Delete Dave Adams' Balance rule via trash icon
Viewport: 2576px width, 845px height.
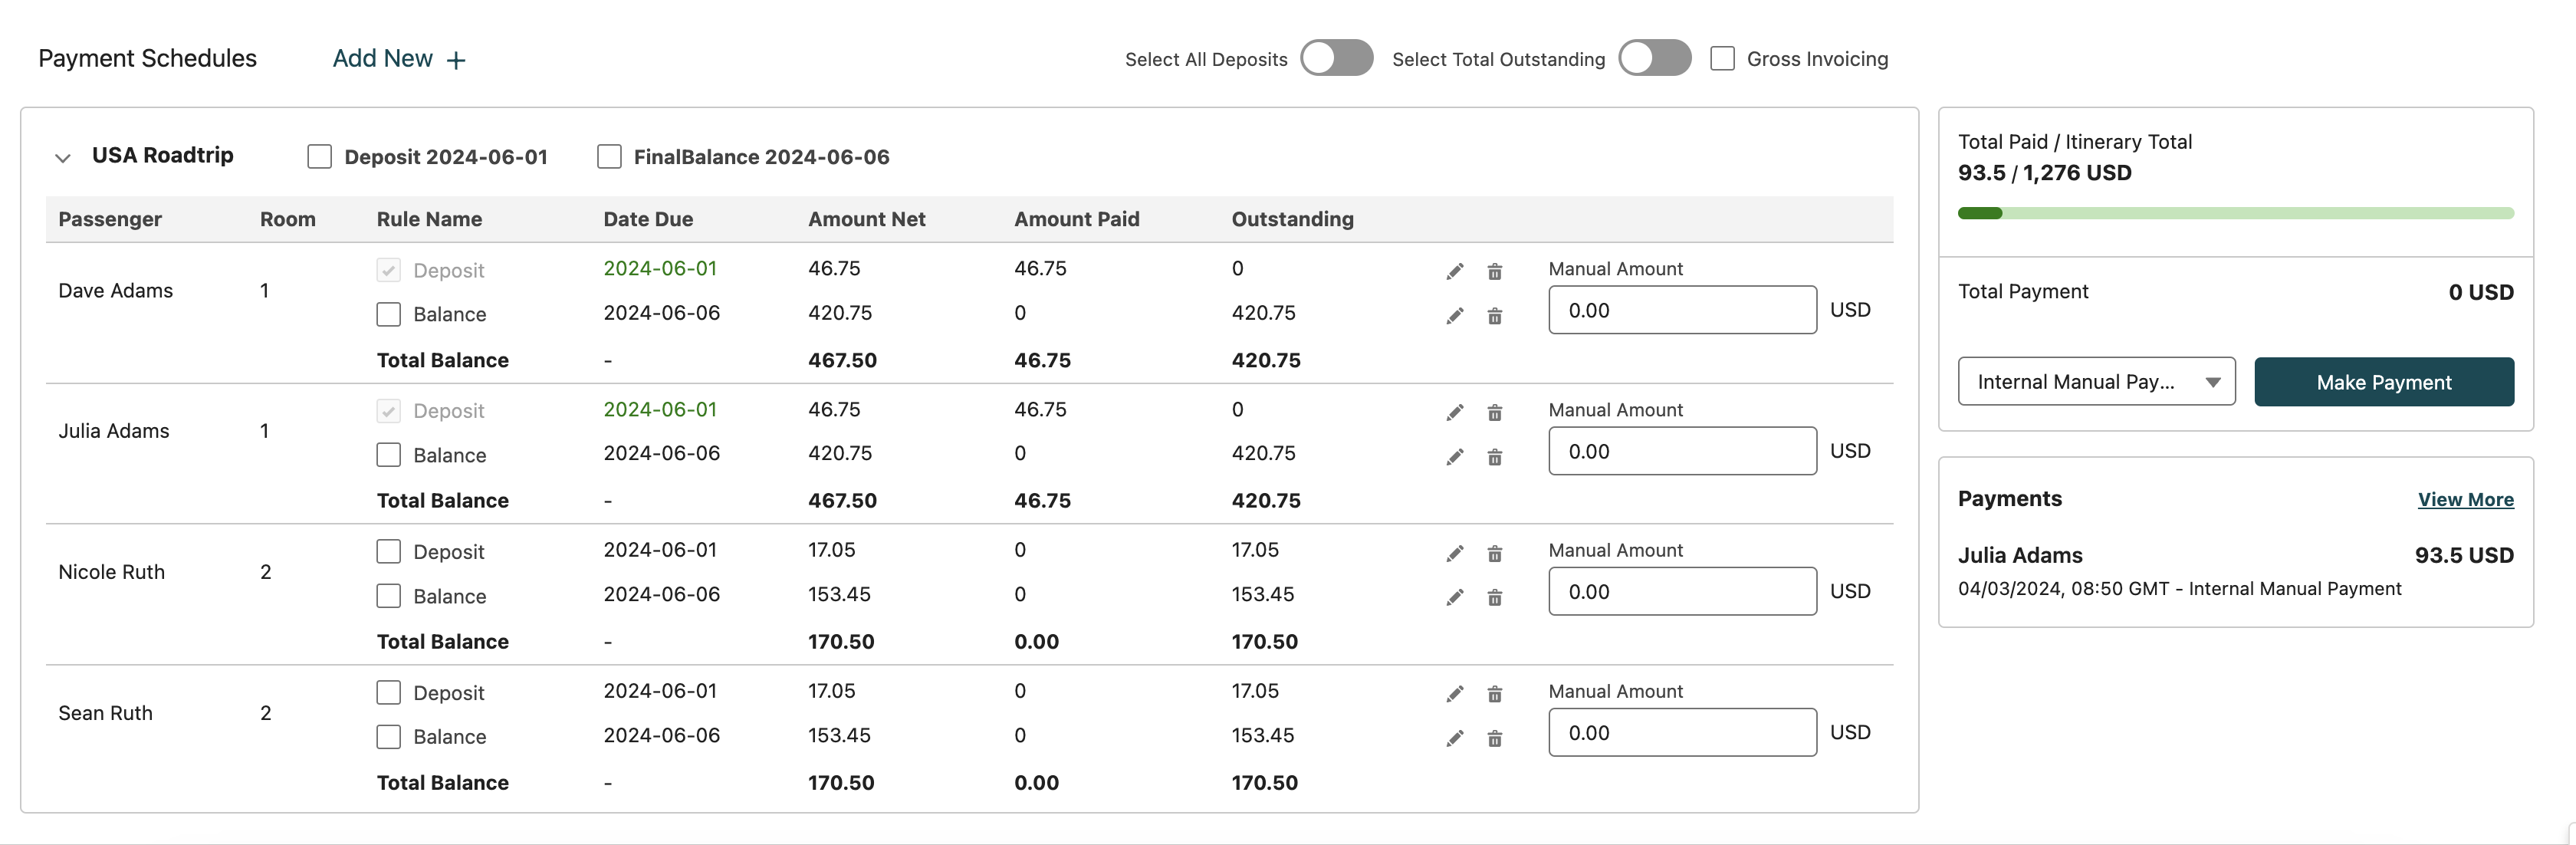point(1494,316)
